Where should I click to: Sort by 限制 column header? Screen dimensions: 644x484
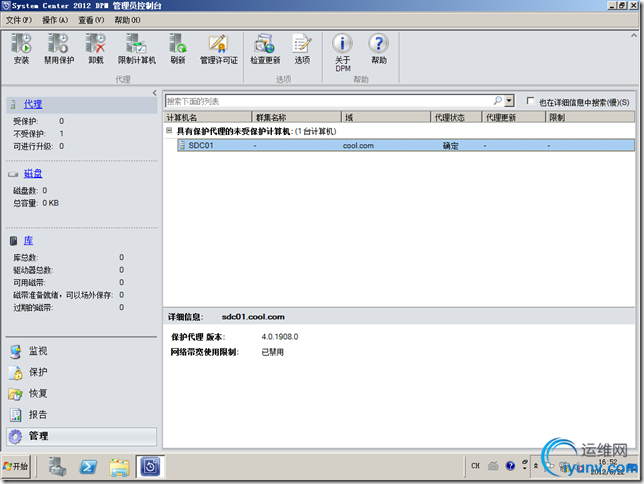[590, 118]
